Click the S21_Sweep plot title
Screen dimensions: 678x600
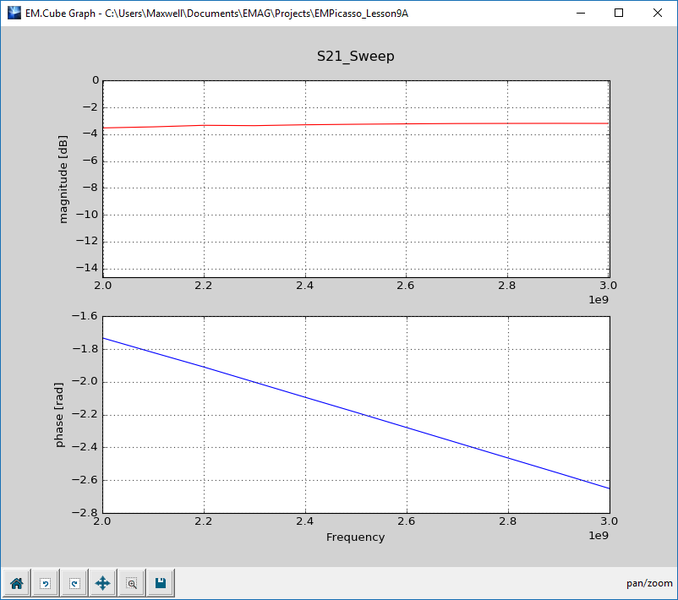pos(355,56)
